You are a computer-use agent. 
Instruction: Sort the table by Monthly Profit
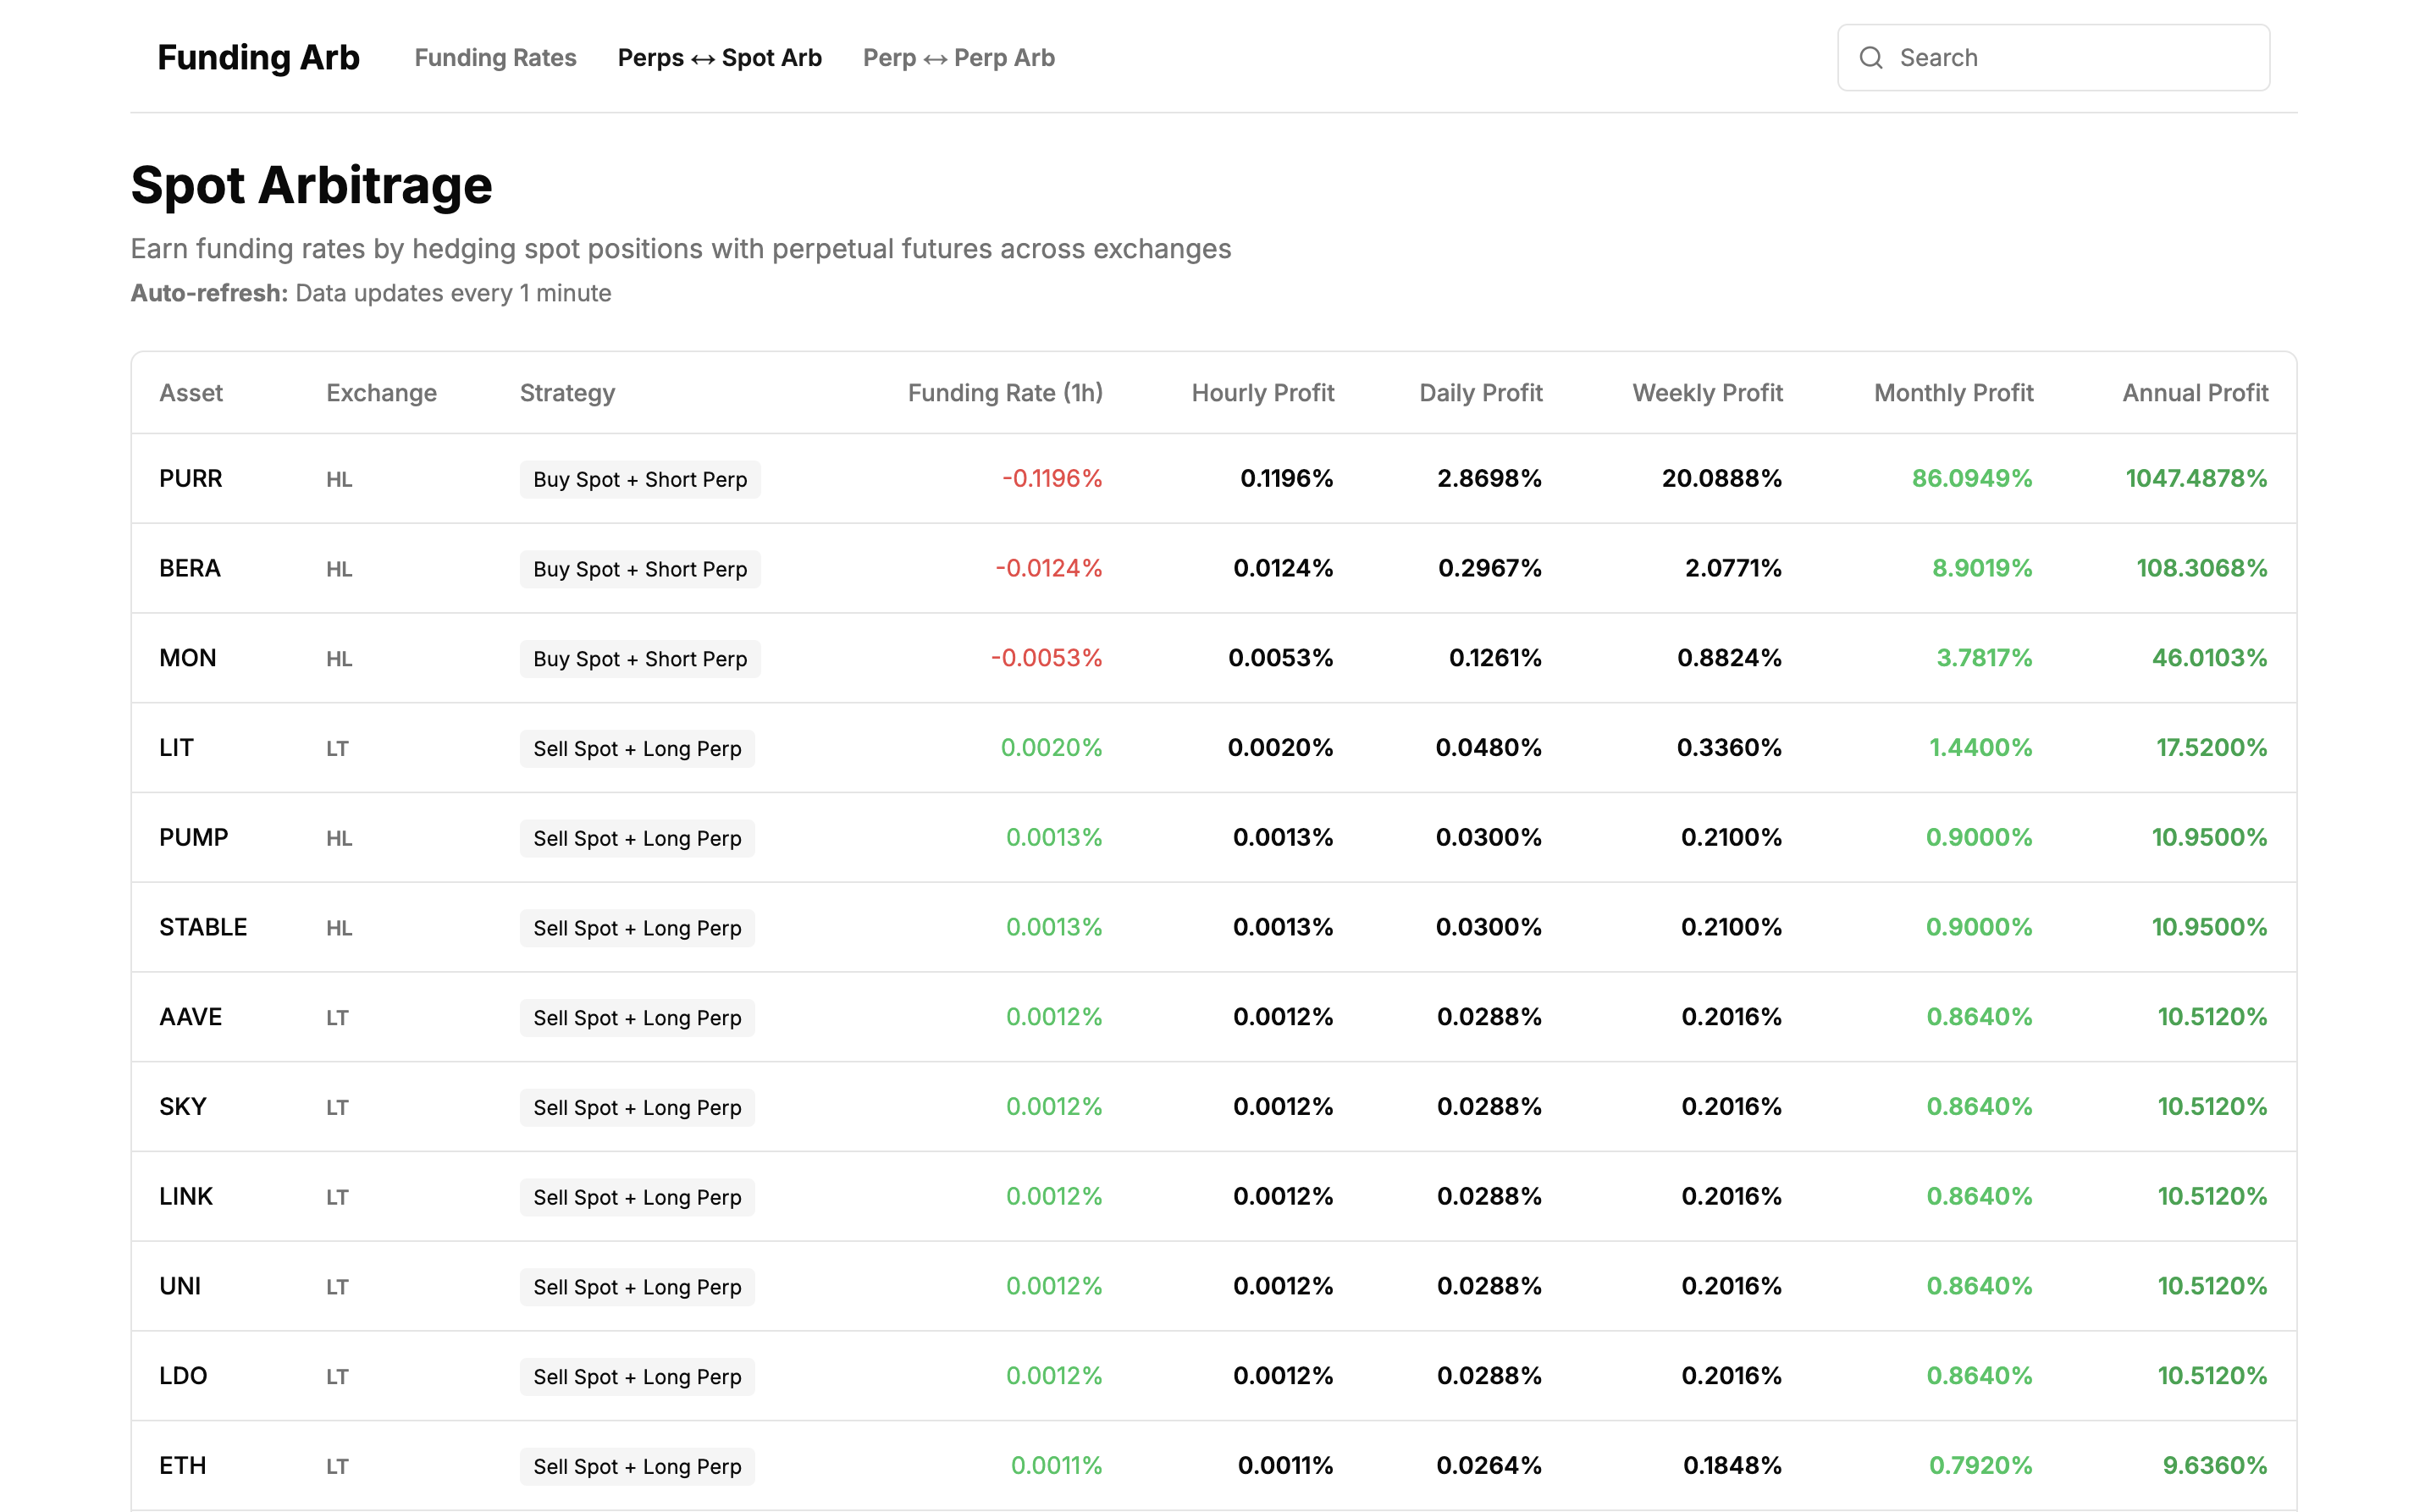(x=1953, y=392)
